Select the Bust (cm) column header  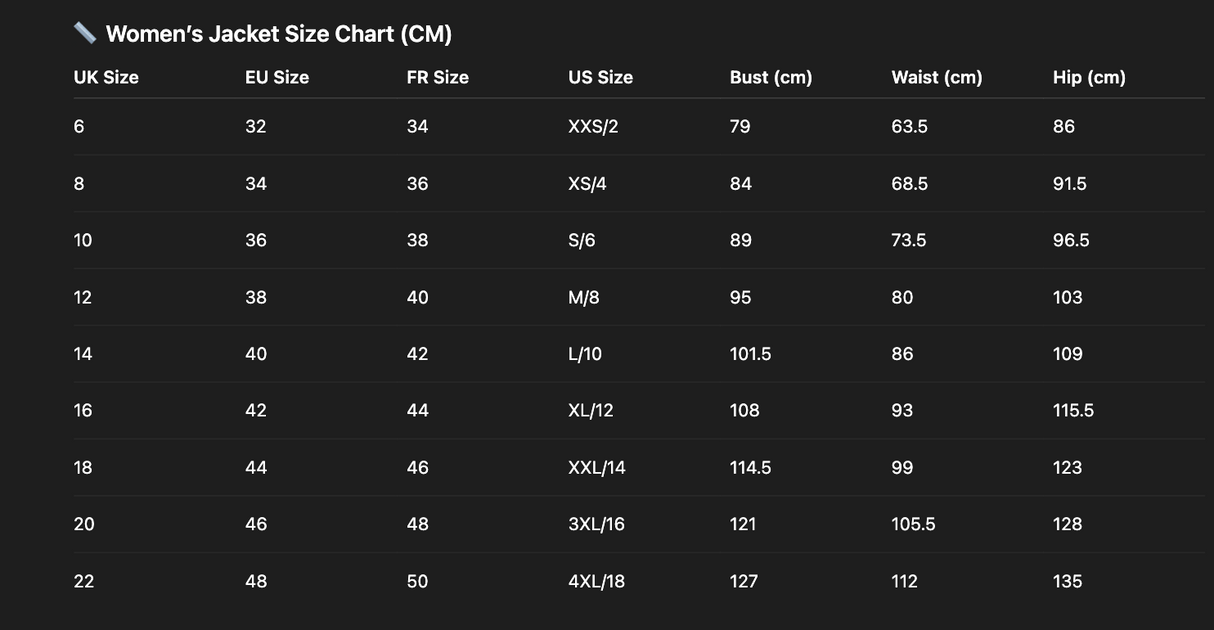pyautogui.click(x=771, y=77)
